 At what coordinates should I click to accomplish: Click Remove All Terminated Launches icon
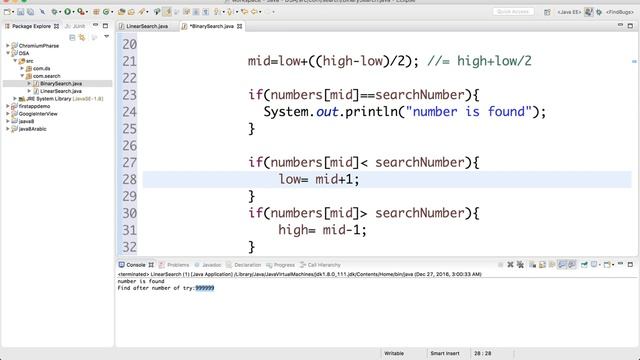[520, 265]
